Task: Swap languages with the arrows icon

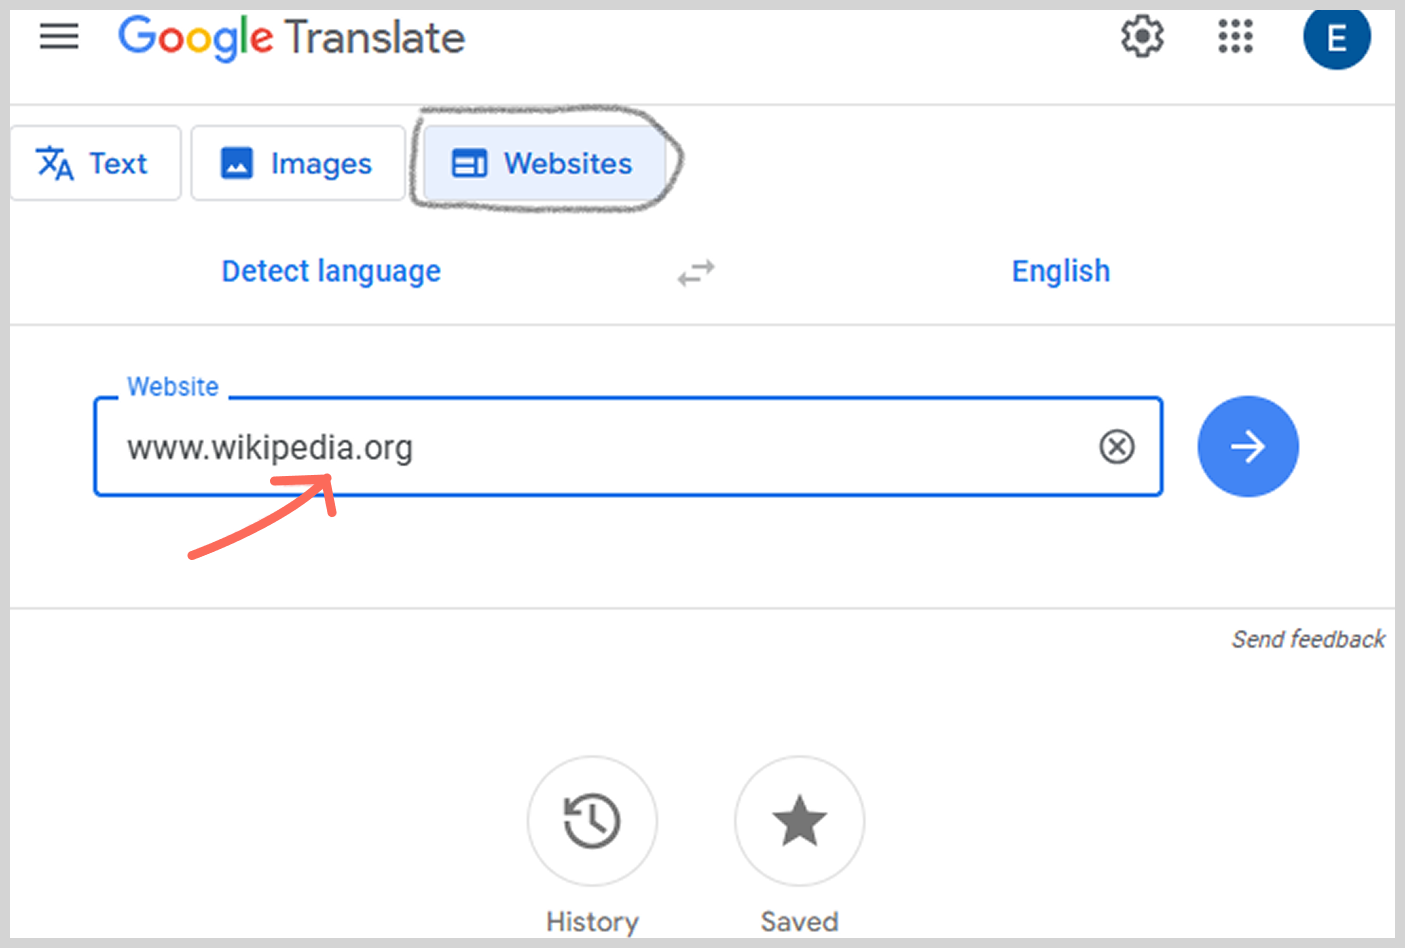Action: click(696, 272)
